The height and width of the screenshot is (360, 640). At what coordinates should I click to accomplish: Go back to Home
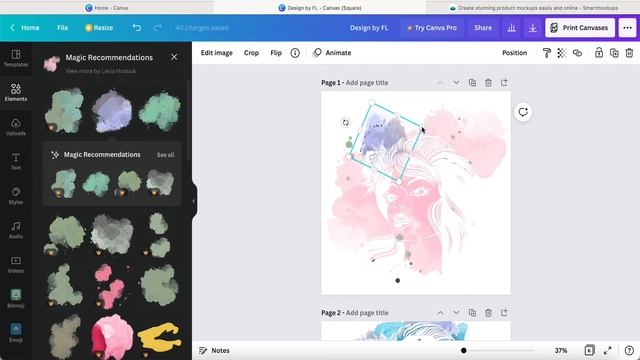[x=25, y=28]
